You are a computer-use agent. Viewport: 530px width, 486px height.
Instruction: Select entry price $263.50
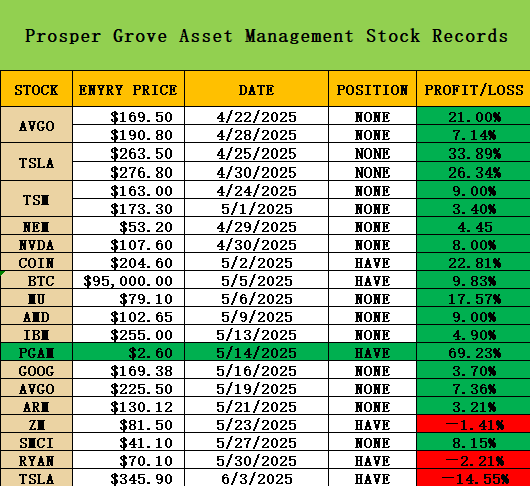[128, 152]
